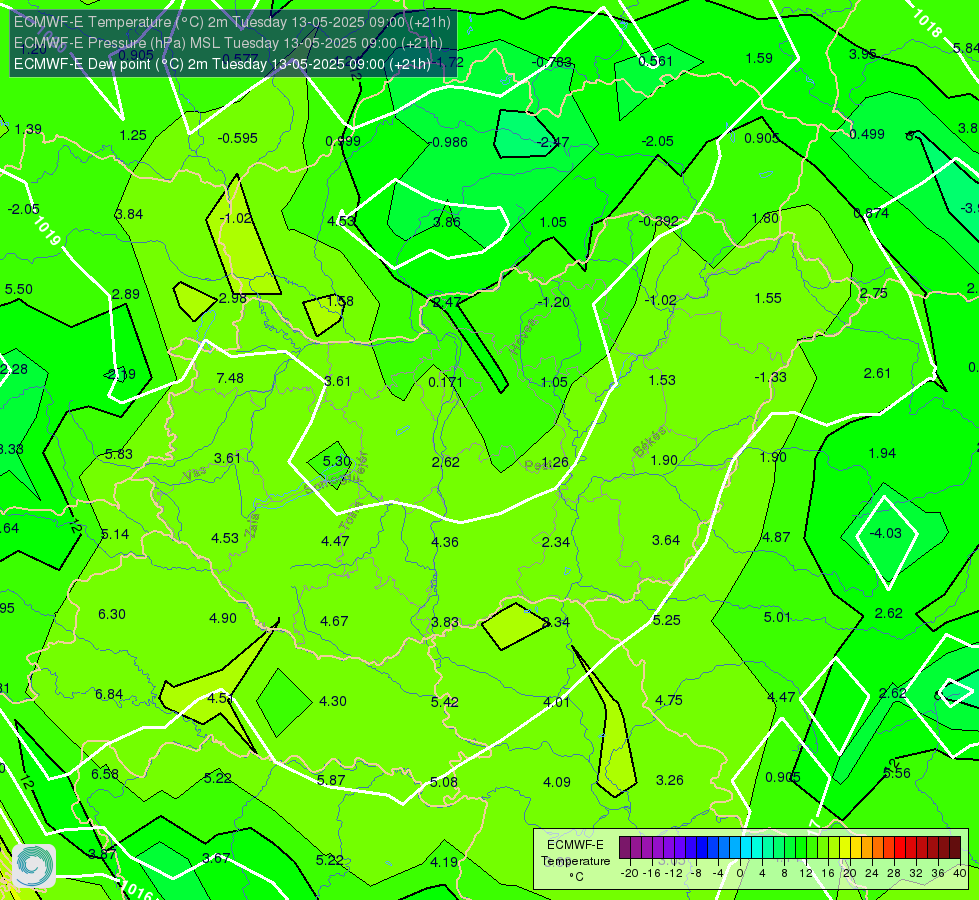
Task: Click the map value 6.84
Action: pos(109,695)
